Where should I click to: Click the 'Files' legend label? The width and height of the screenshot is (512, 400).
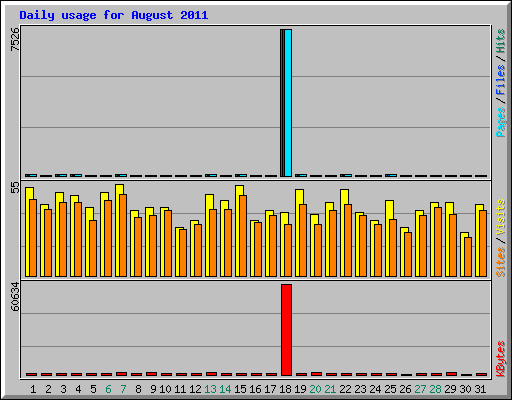[501, 79]
